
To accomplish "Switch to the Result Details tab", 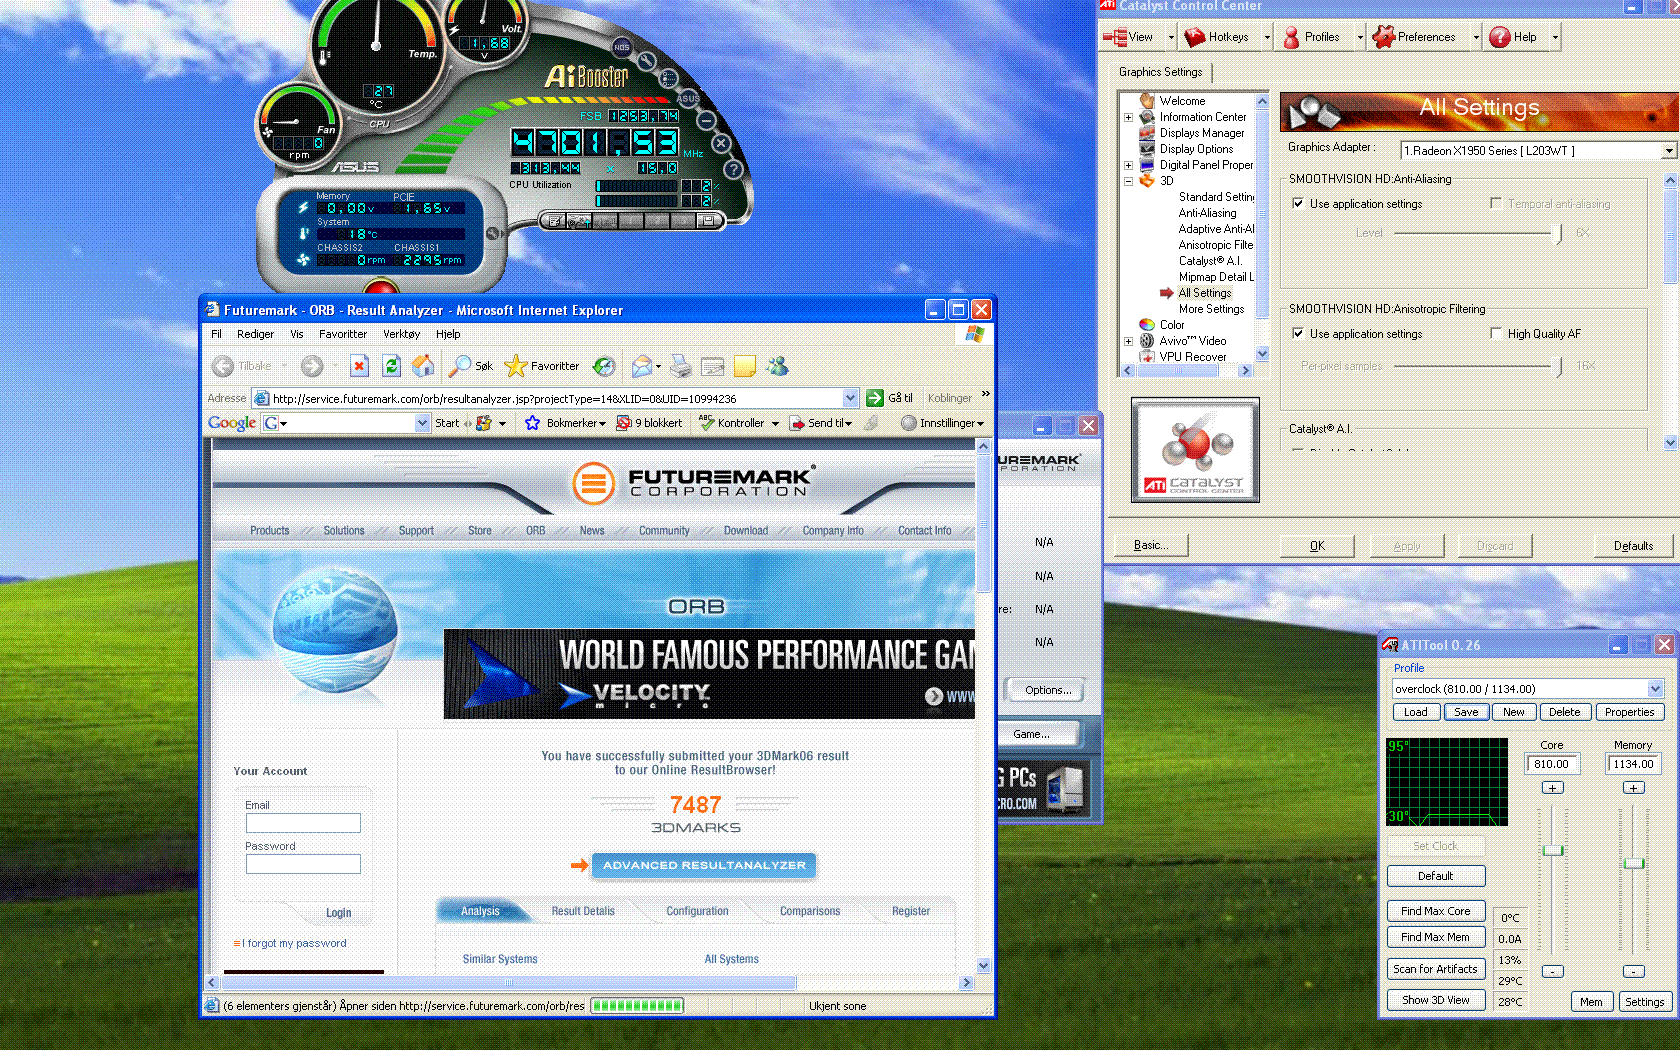I will pyautogui.click(x=583, y=911).
